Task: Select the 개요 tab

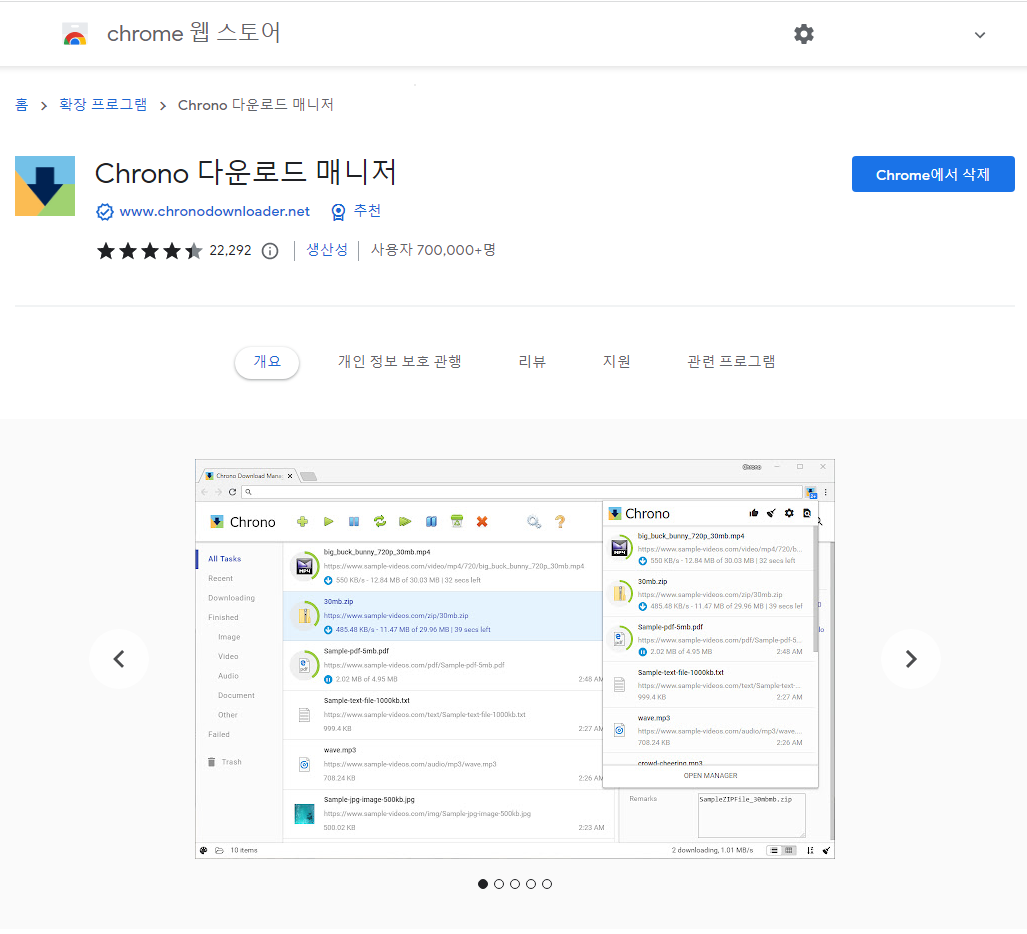Action: pyautogui.click(x=267, y=362)
